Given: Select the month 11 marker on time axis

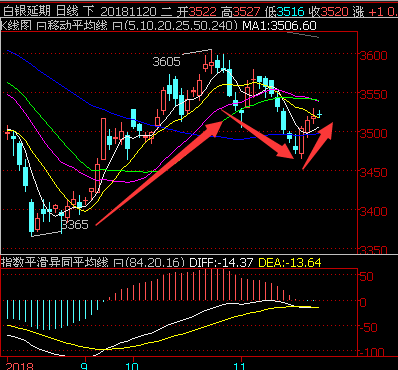Looking at the screenshot, I should [x=240, y=366].
